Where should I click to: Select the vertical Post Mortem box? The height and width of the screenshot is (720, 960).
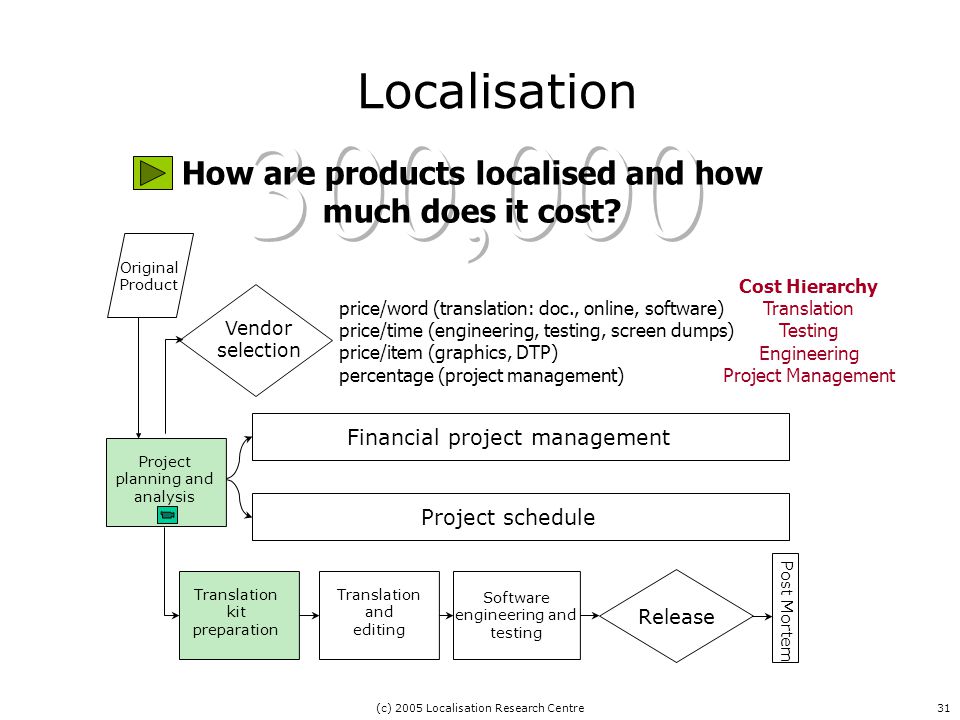click(786, 608)
